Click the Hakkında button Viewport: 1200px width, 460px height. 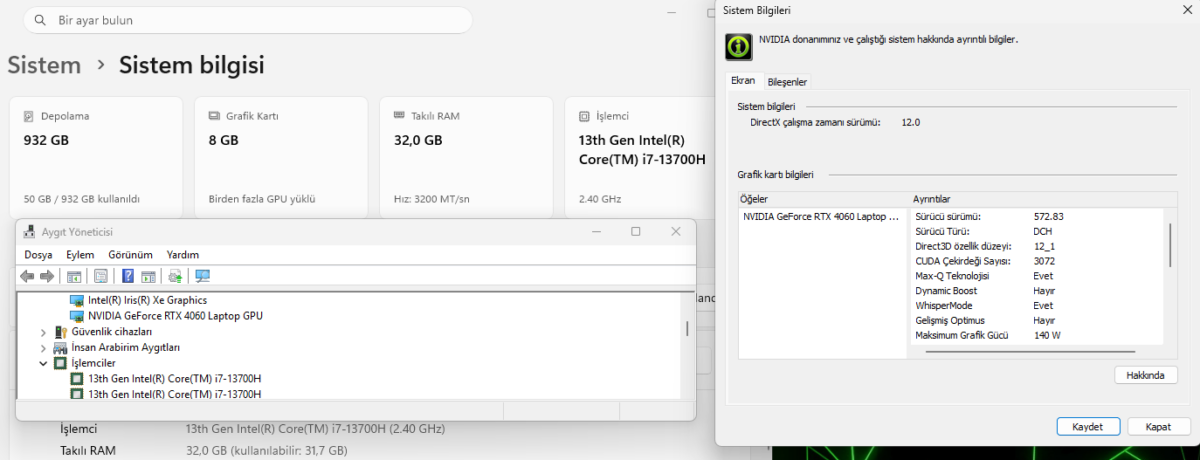[1146, 375]
